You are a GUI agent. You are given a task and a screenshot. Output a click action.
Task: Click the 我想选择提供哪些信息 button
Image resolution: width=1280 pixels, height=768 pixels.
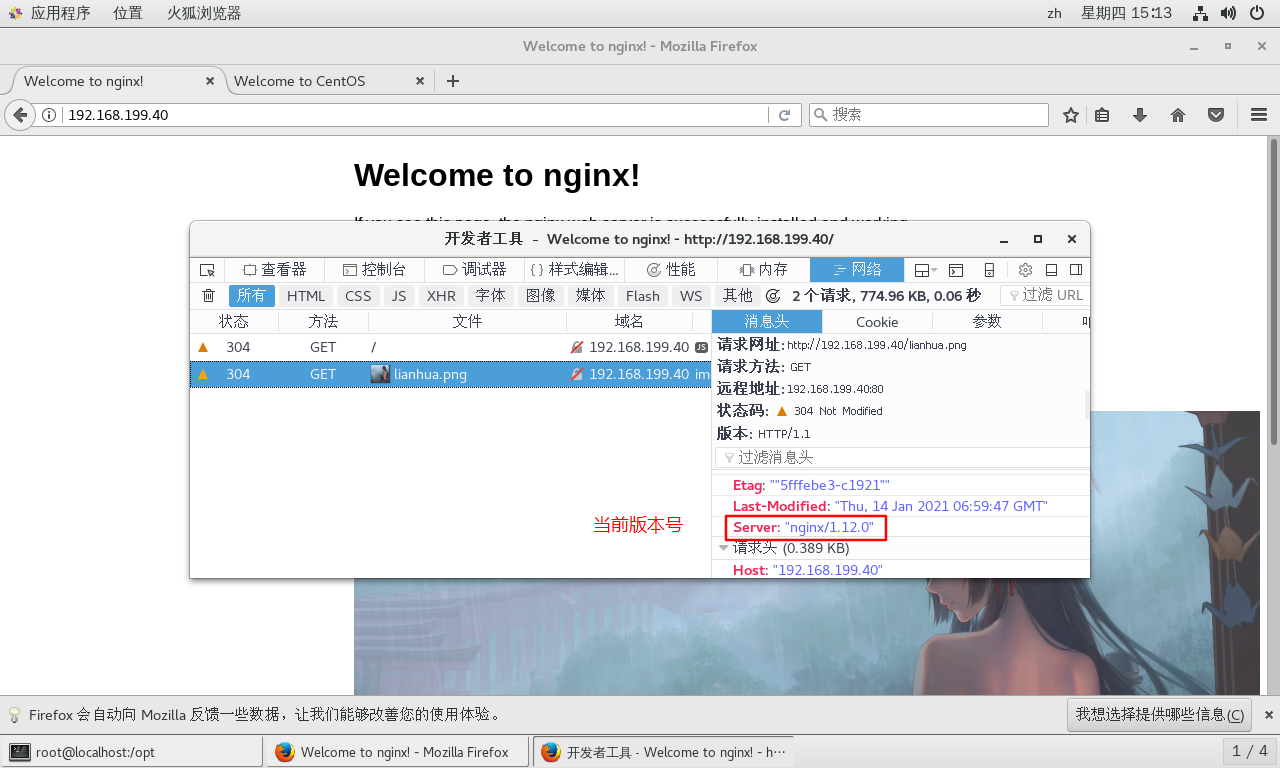click(x=1159, y=714)
